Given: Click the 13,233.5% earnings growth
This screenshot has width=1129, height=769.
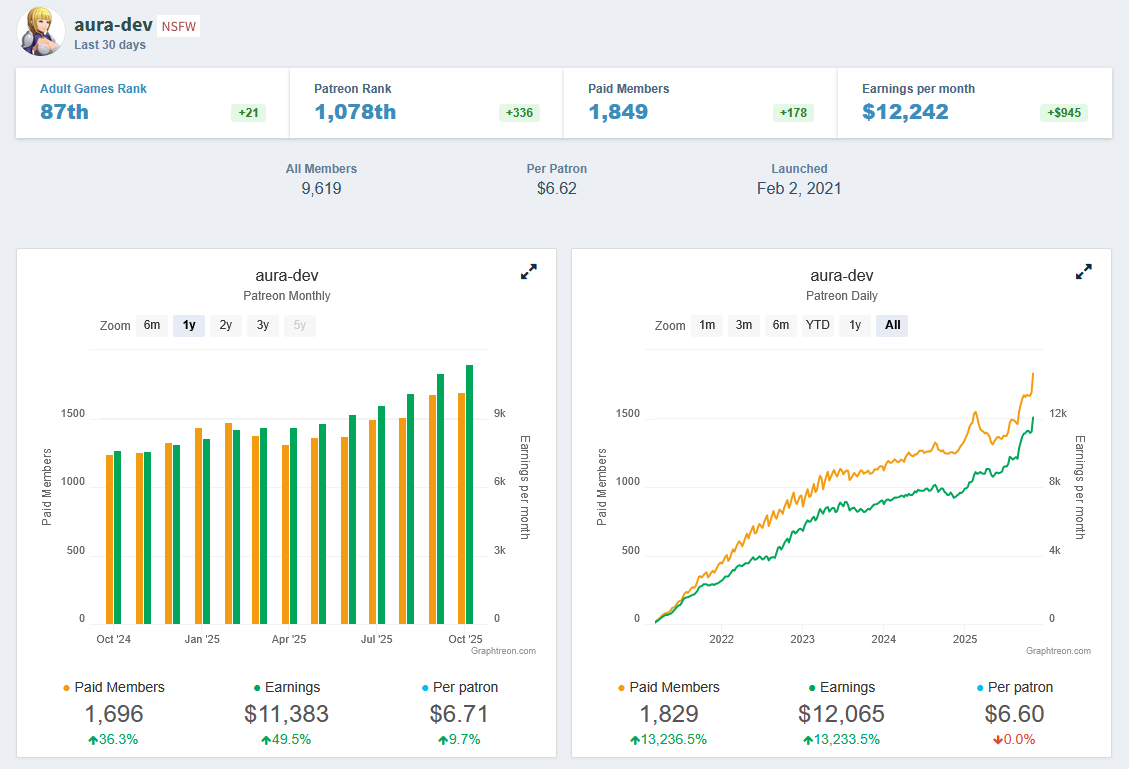Looking at the screenshot, I should [x=842, y=739].
